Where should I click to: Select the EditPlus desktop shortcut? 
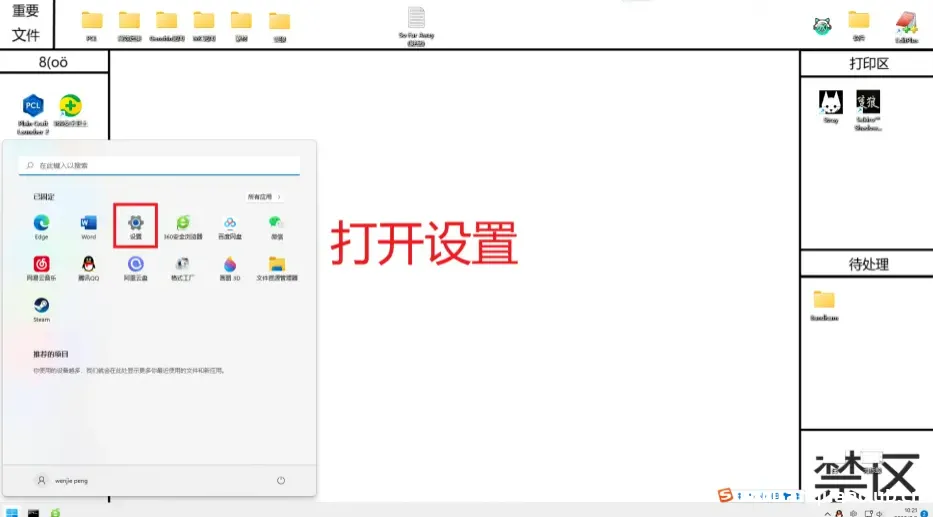point(906,27)
